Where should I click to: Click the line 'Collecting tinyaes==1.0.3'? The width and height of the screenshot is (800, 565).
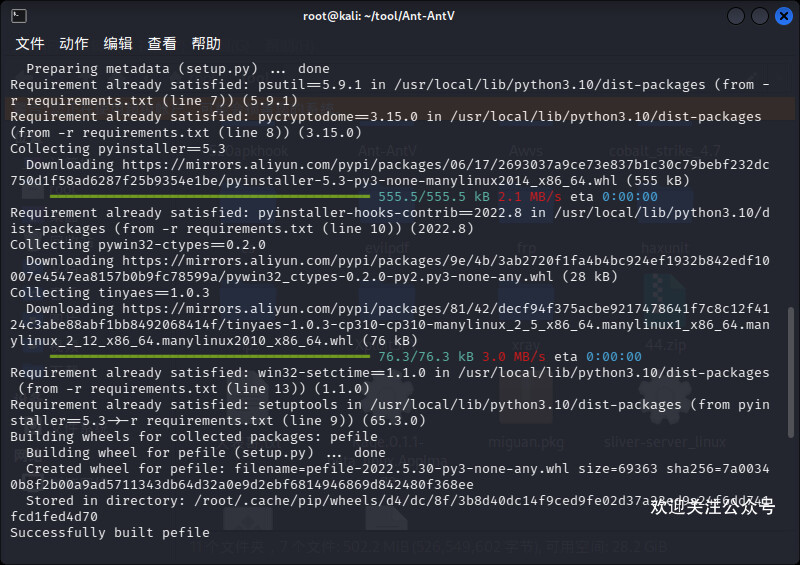[x=110, y=292]
